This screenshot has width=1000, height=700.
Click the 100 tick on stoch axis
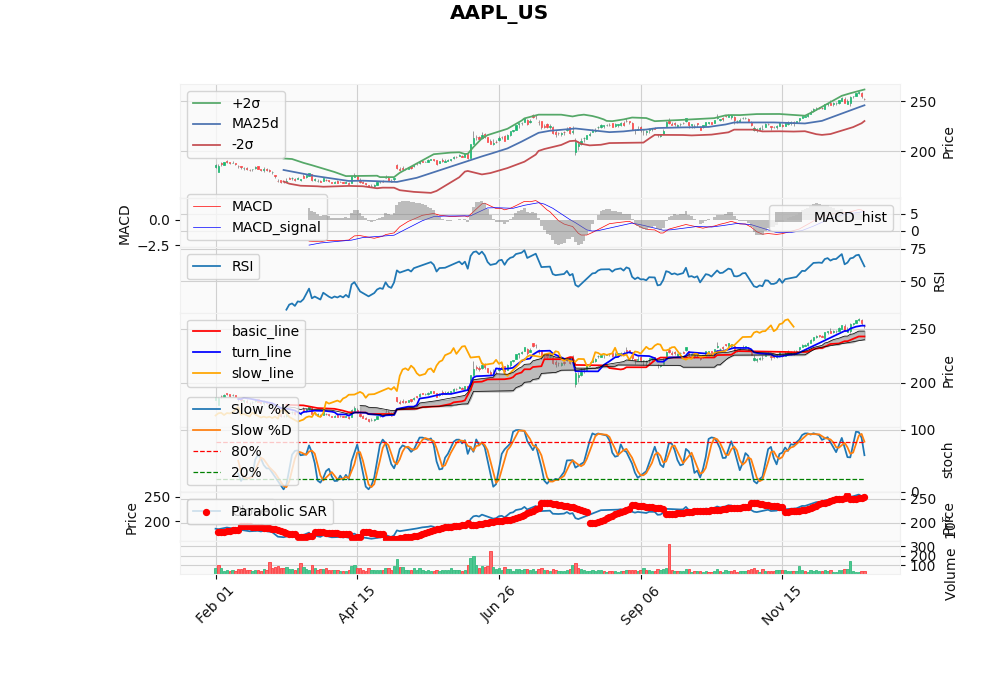coord(923,431)
